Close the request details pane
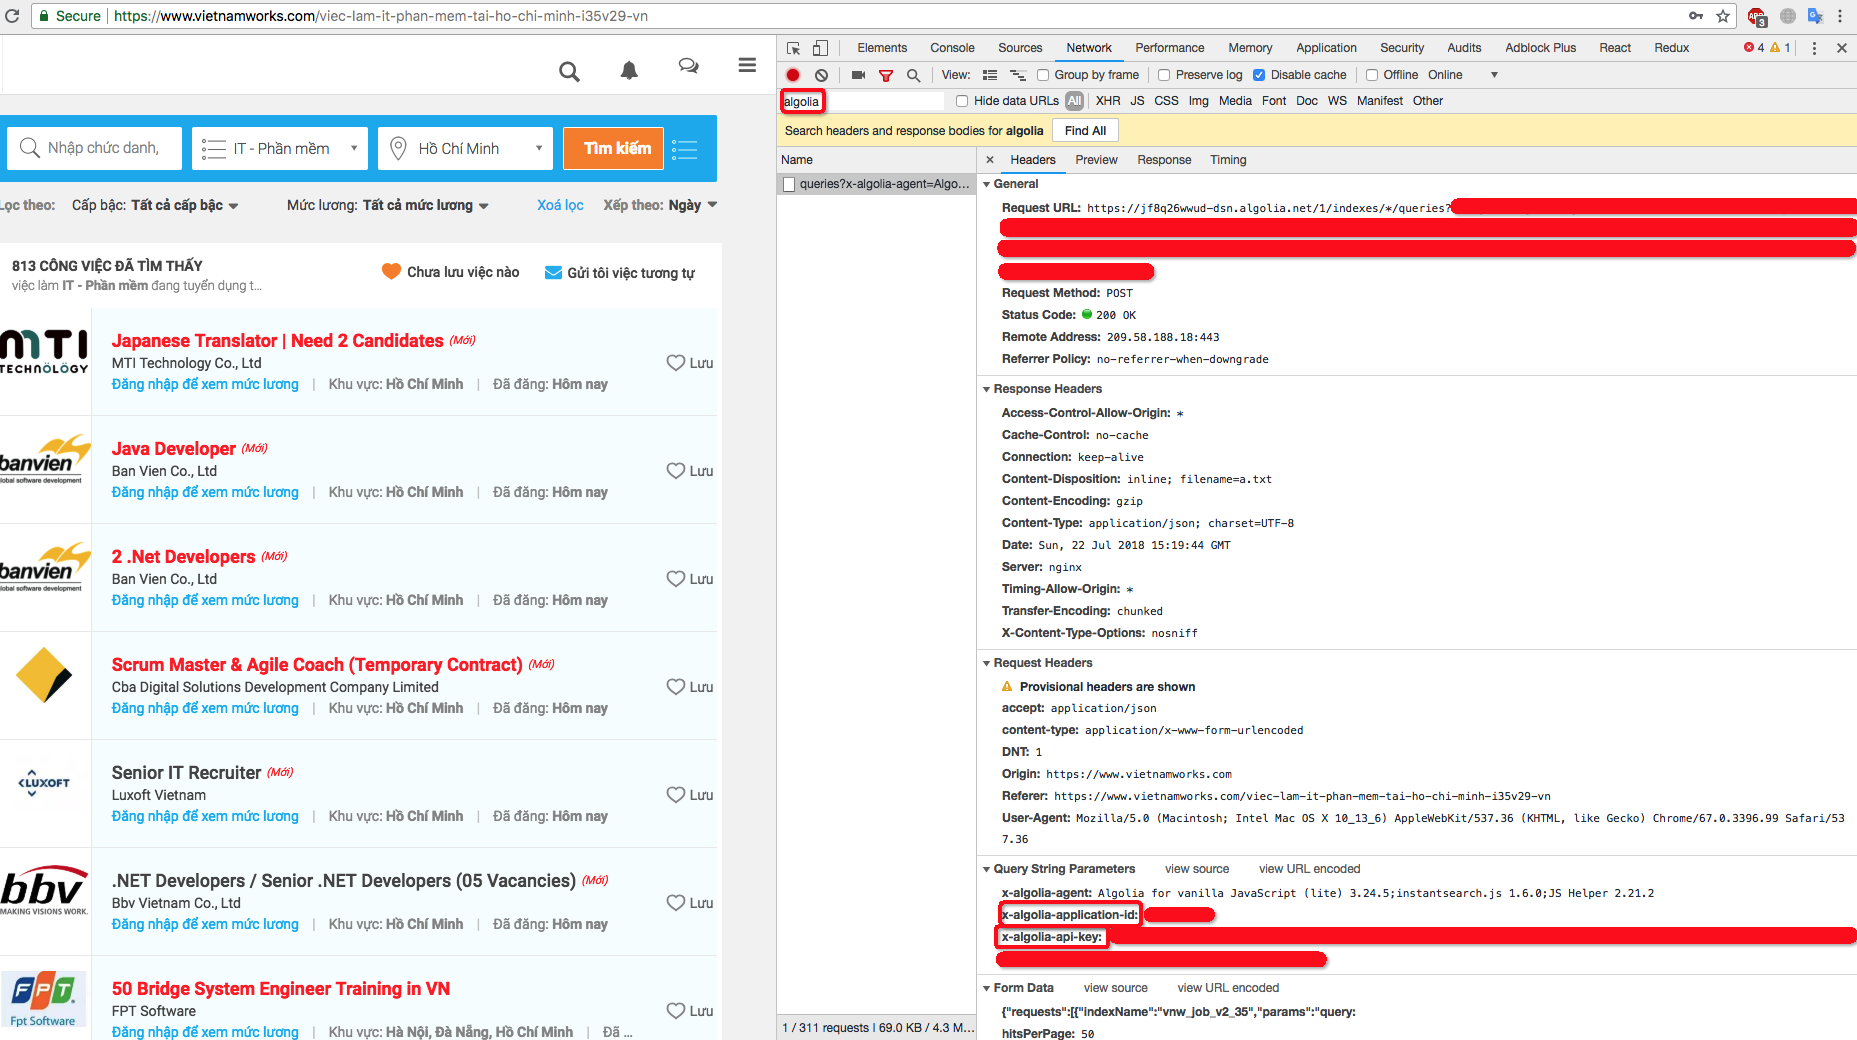The height and width of the screenshot is (1040, 1857). (x=990, y=160)
